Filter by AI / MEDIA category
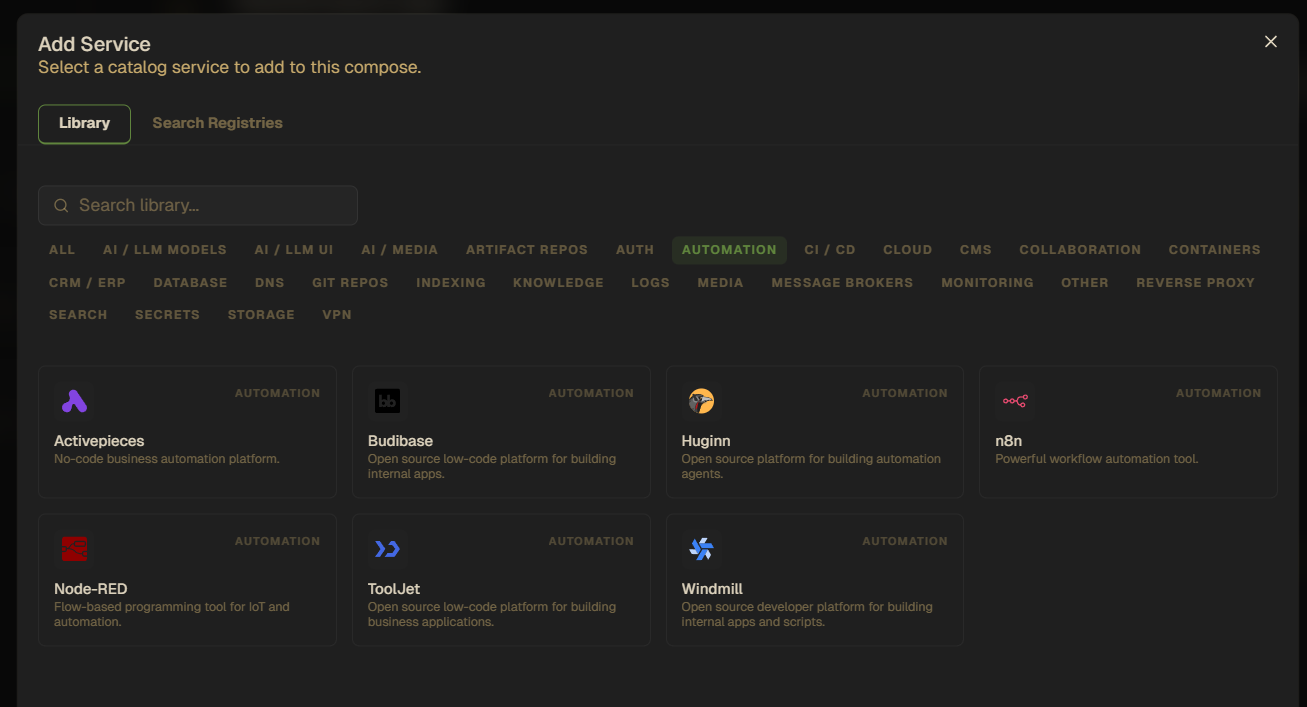Viewport: 1307px width, 707px height. 400,250
